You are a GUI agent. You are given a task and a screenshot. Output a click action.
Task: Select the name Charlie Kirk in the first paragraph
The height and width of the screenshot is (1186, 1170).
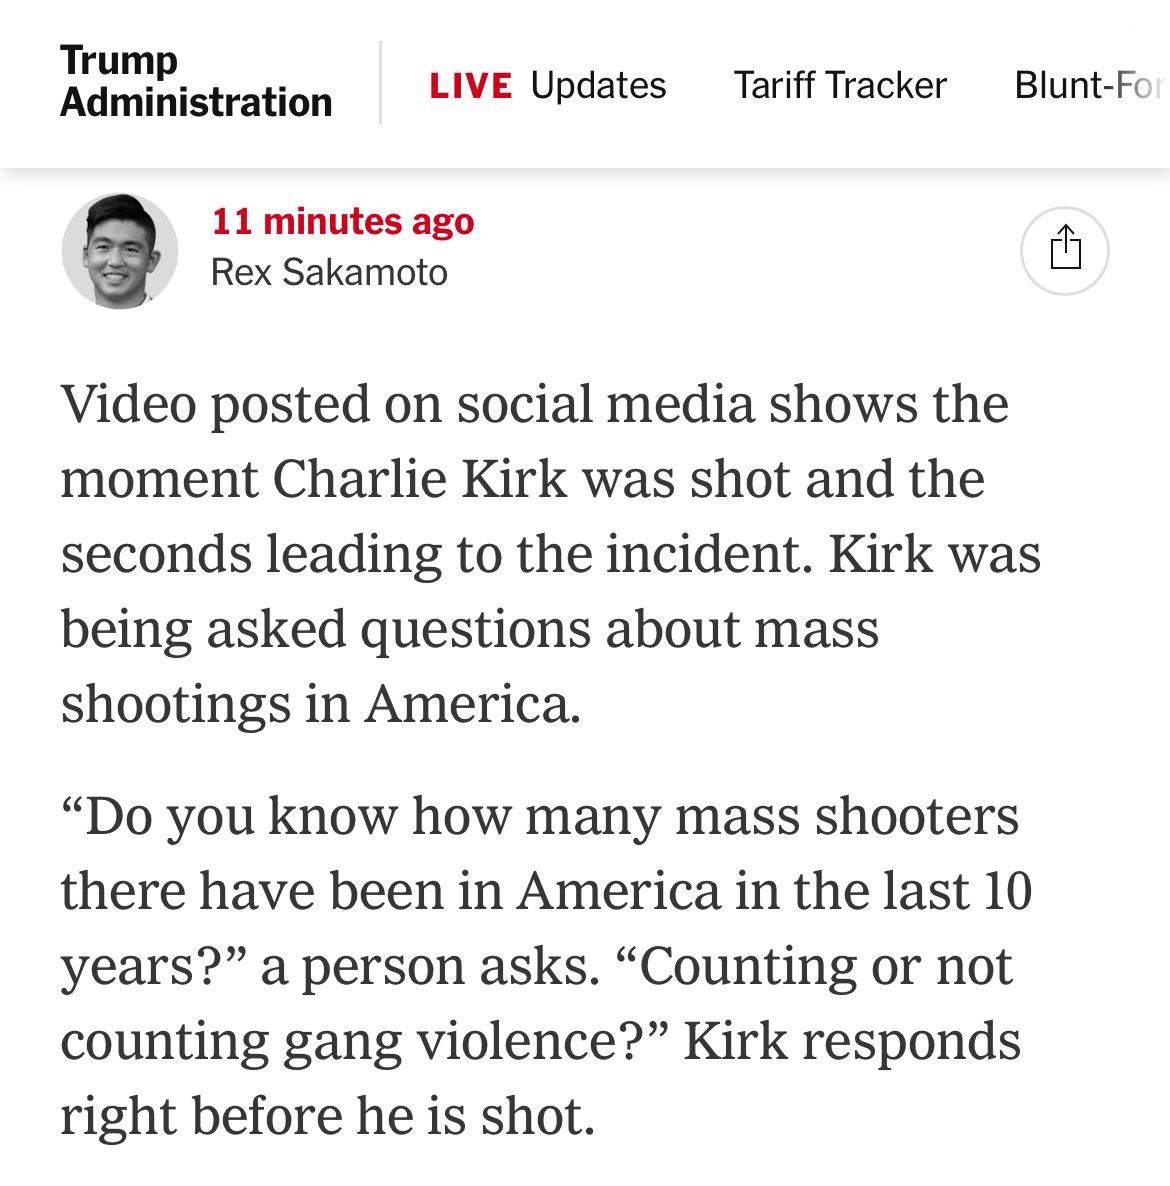[420, 480]
